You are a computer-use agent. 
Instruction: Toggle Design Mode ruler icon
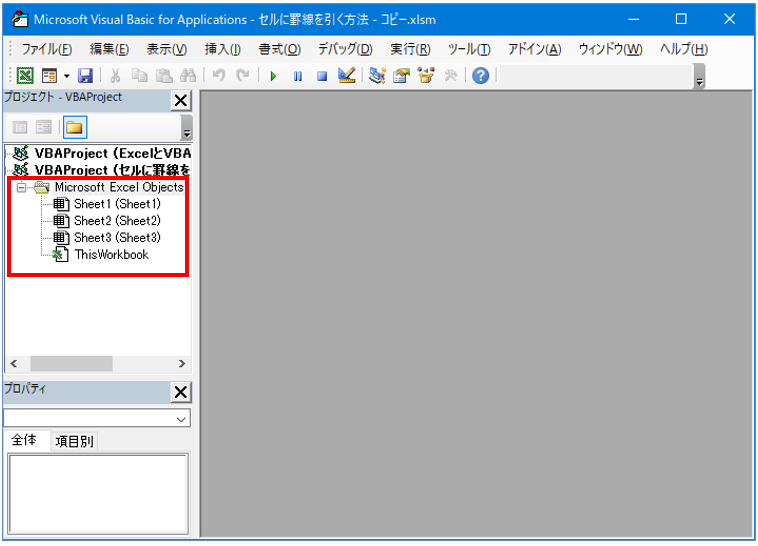click(x=347, y=75)
